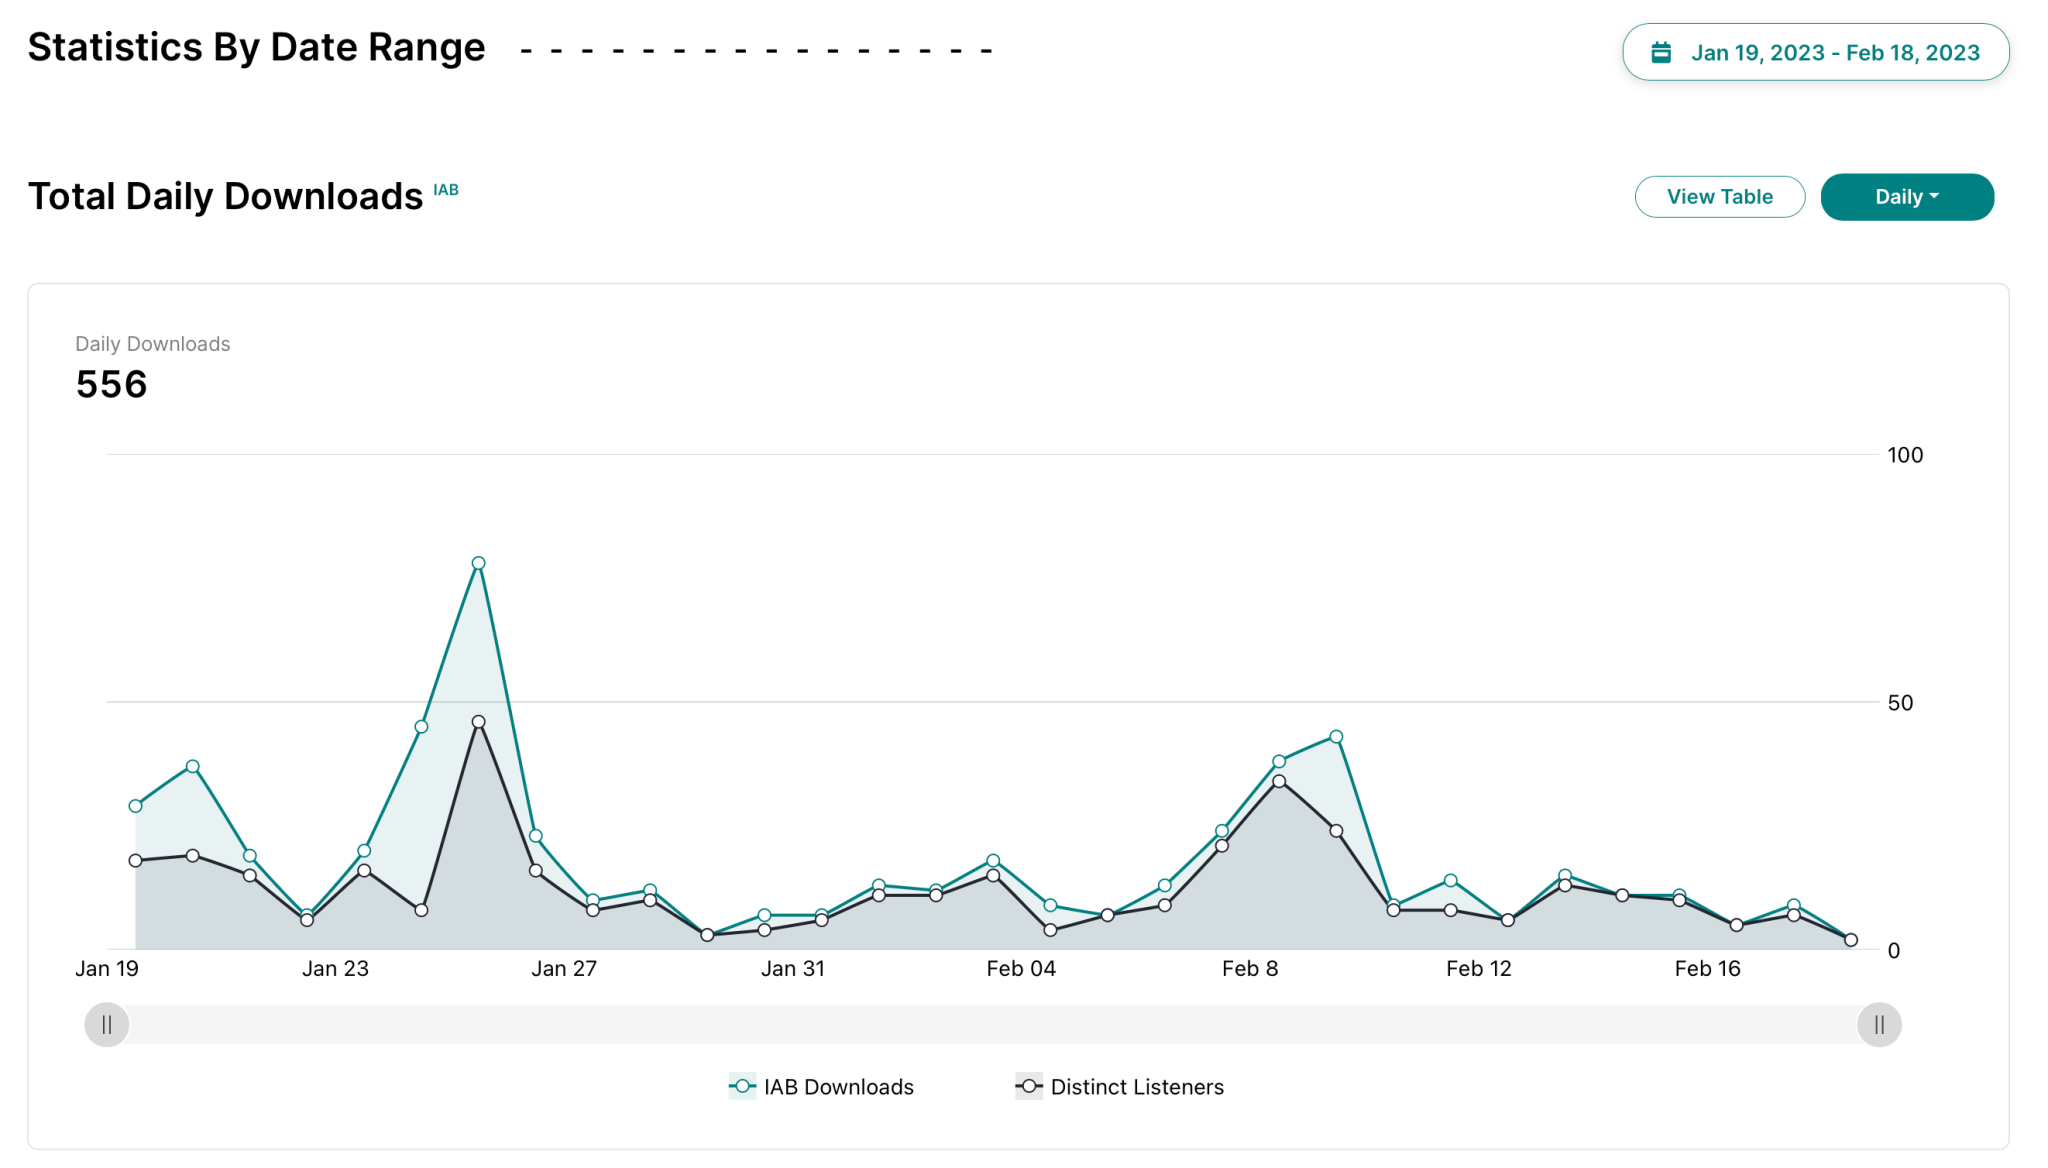The width and height of the screenshot is (2048, 1168).
Task: Click the IAB superscript next to Total Daily Downloads
Action: pyautogui.click(x=445, y=189)
